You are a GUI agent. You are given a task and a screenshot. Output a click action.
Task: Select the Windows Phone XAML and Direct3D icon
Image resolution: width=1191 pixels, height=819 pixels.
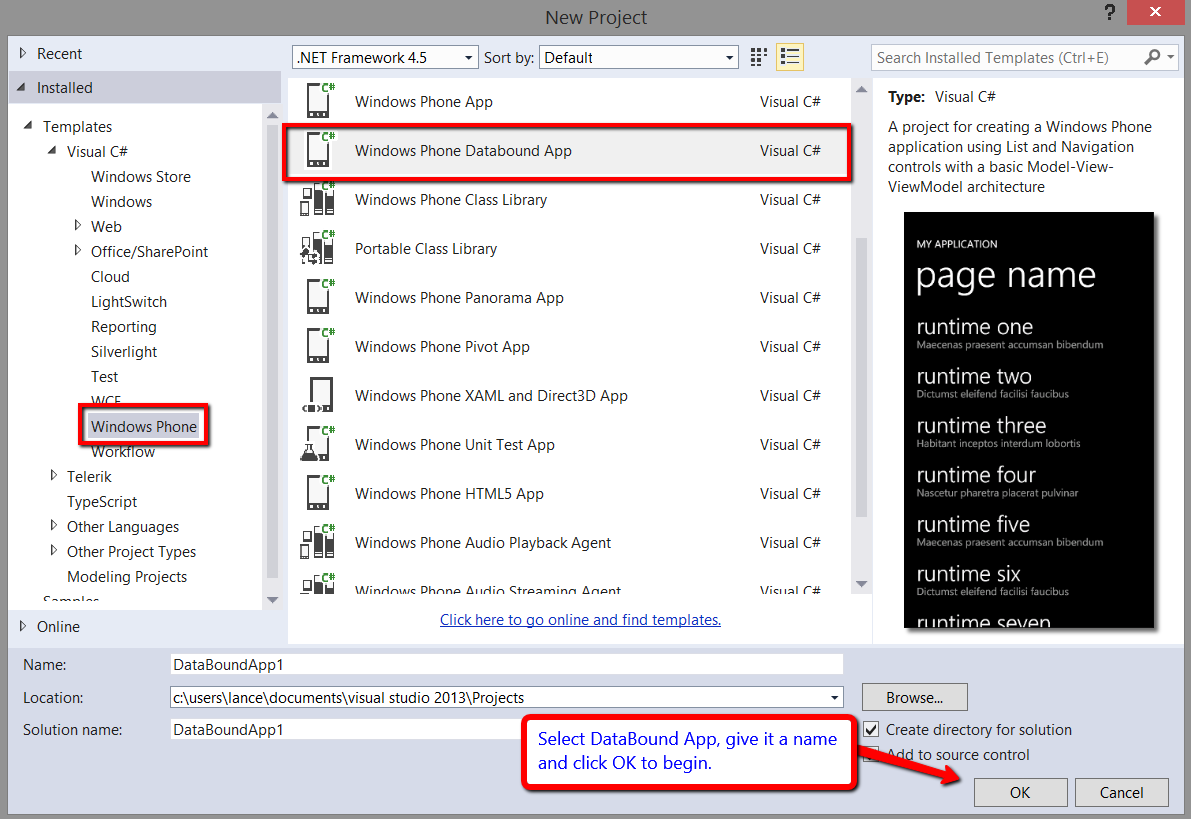coord(318,396)
